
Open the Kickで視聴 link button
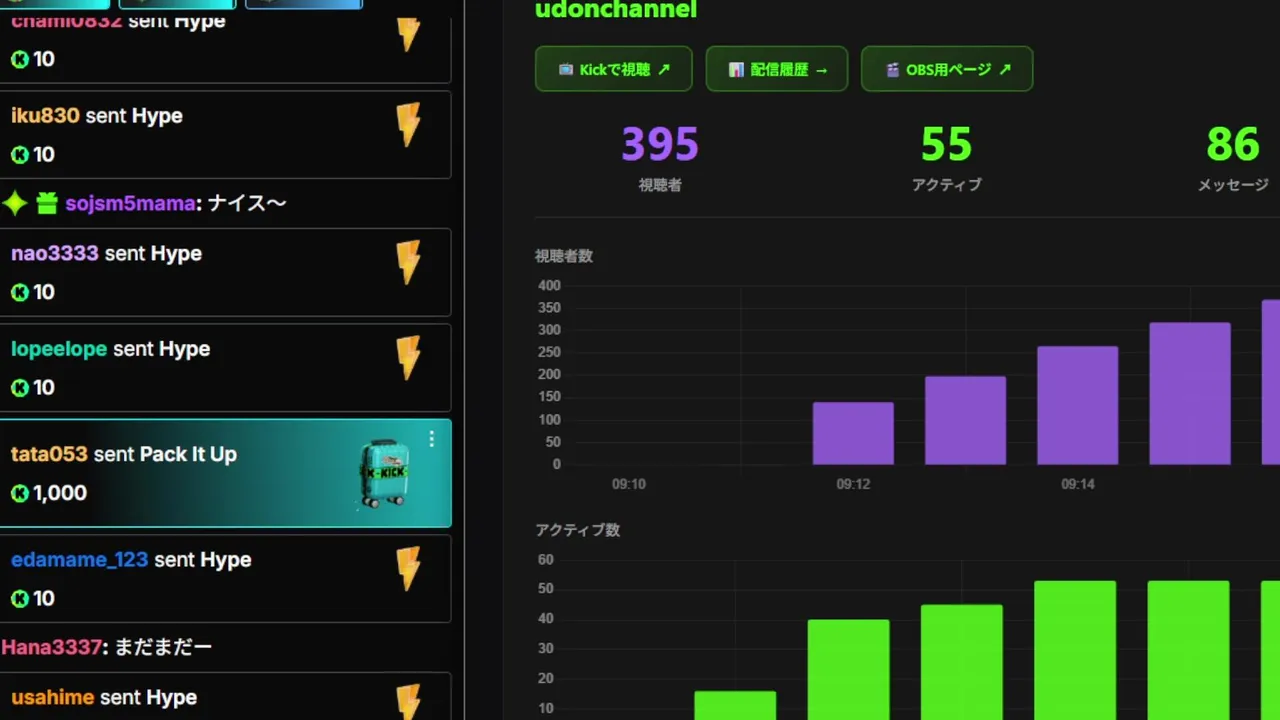click(613, 69)
